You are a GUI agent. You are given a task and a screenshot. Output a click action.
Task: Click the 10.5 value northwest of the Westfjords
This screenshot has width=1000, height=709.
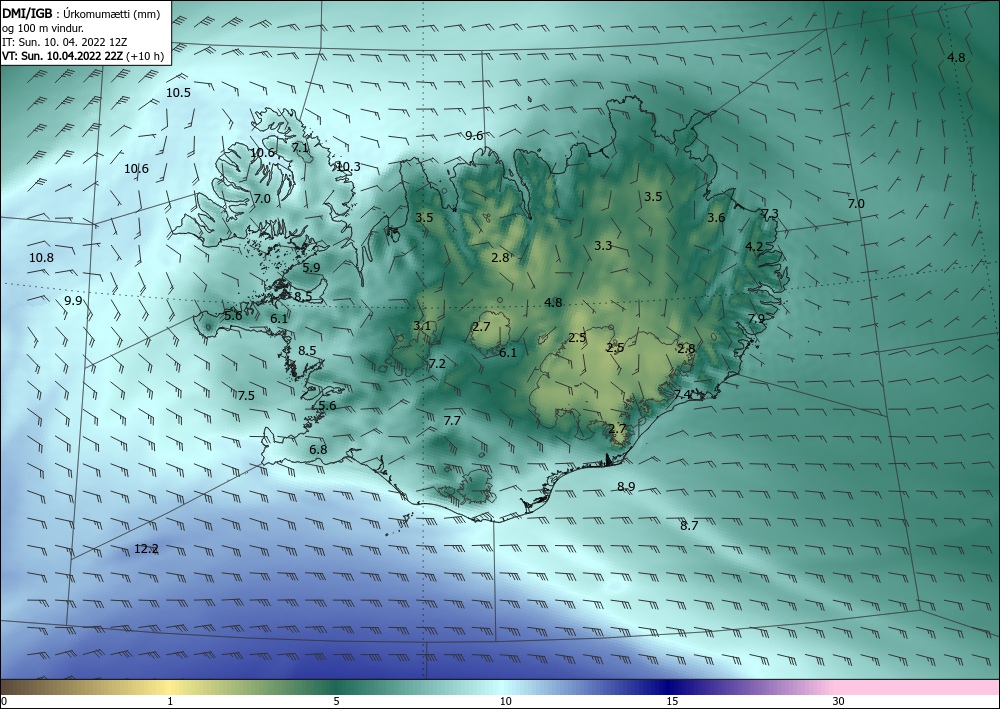(x=179, y=92)
